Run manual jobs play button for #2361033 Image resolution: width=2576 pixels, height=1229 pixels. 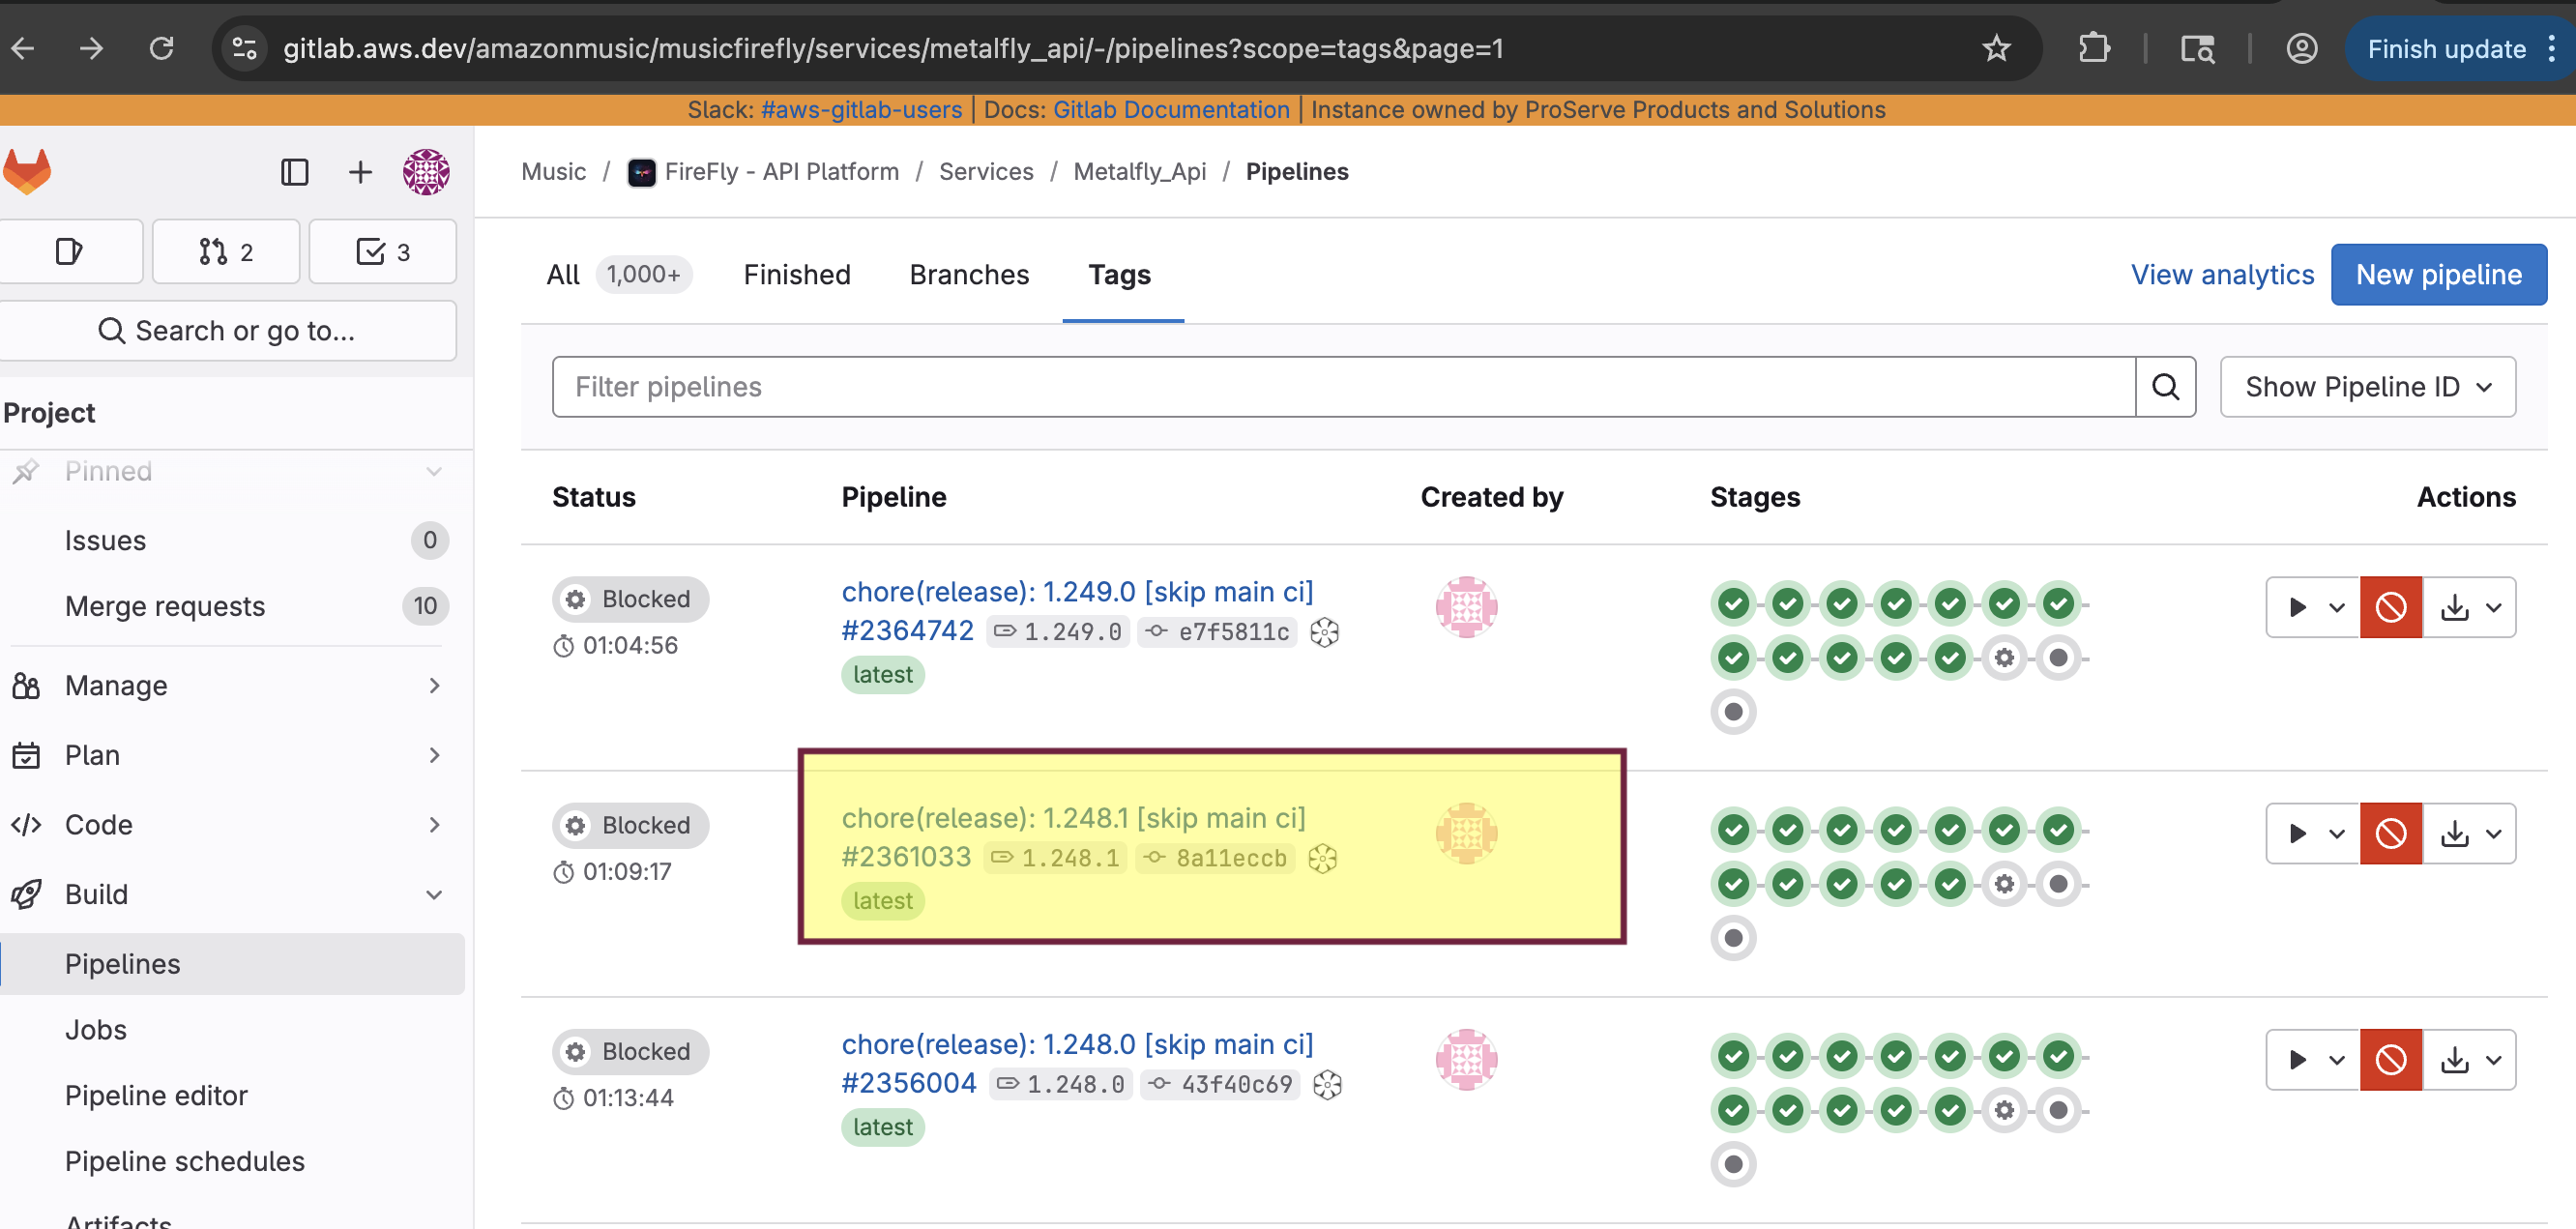click(x=2298, y=833)
